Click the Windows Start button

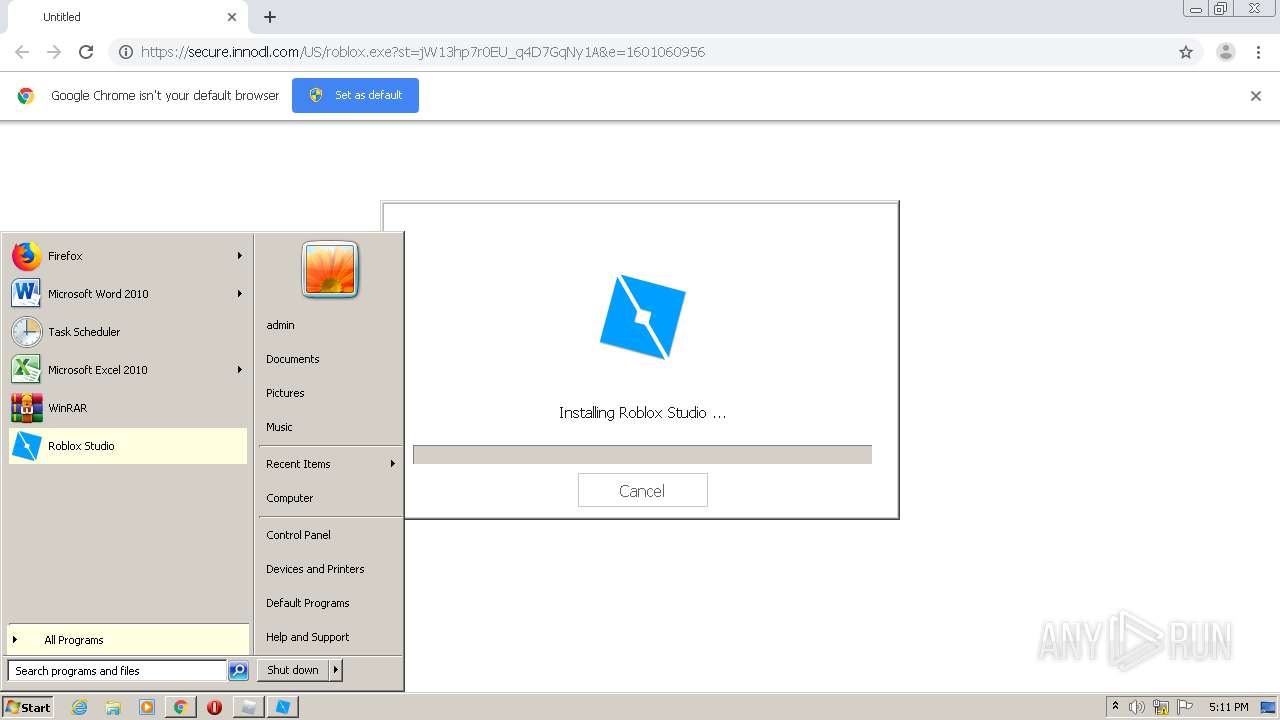click(x=28, y=707)
